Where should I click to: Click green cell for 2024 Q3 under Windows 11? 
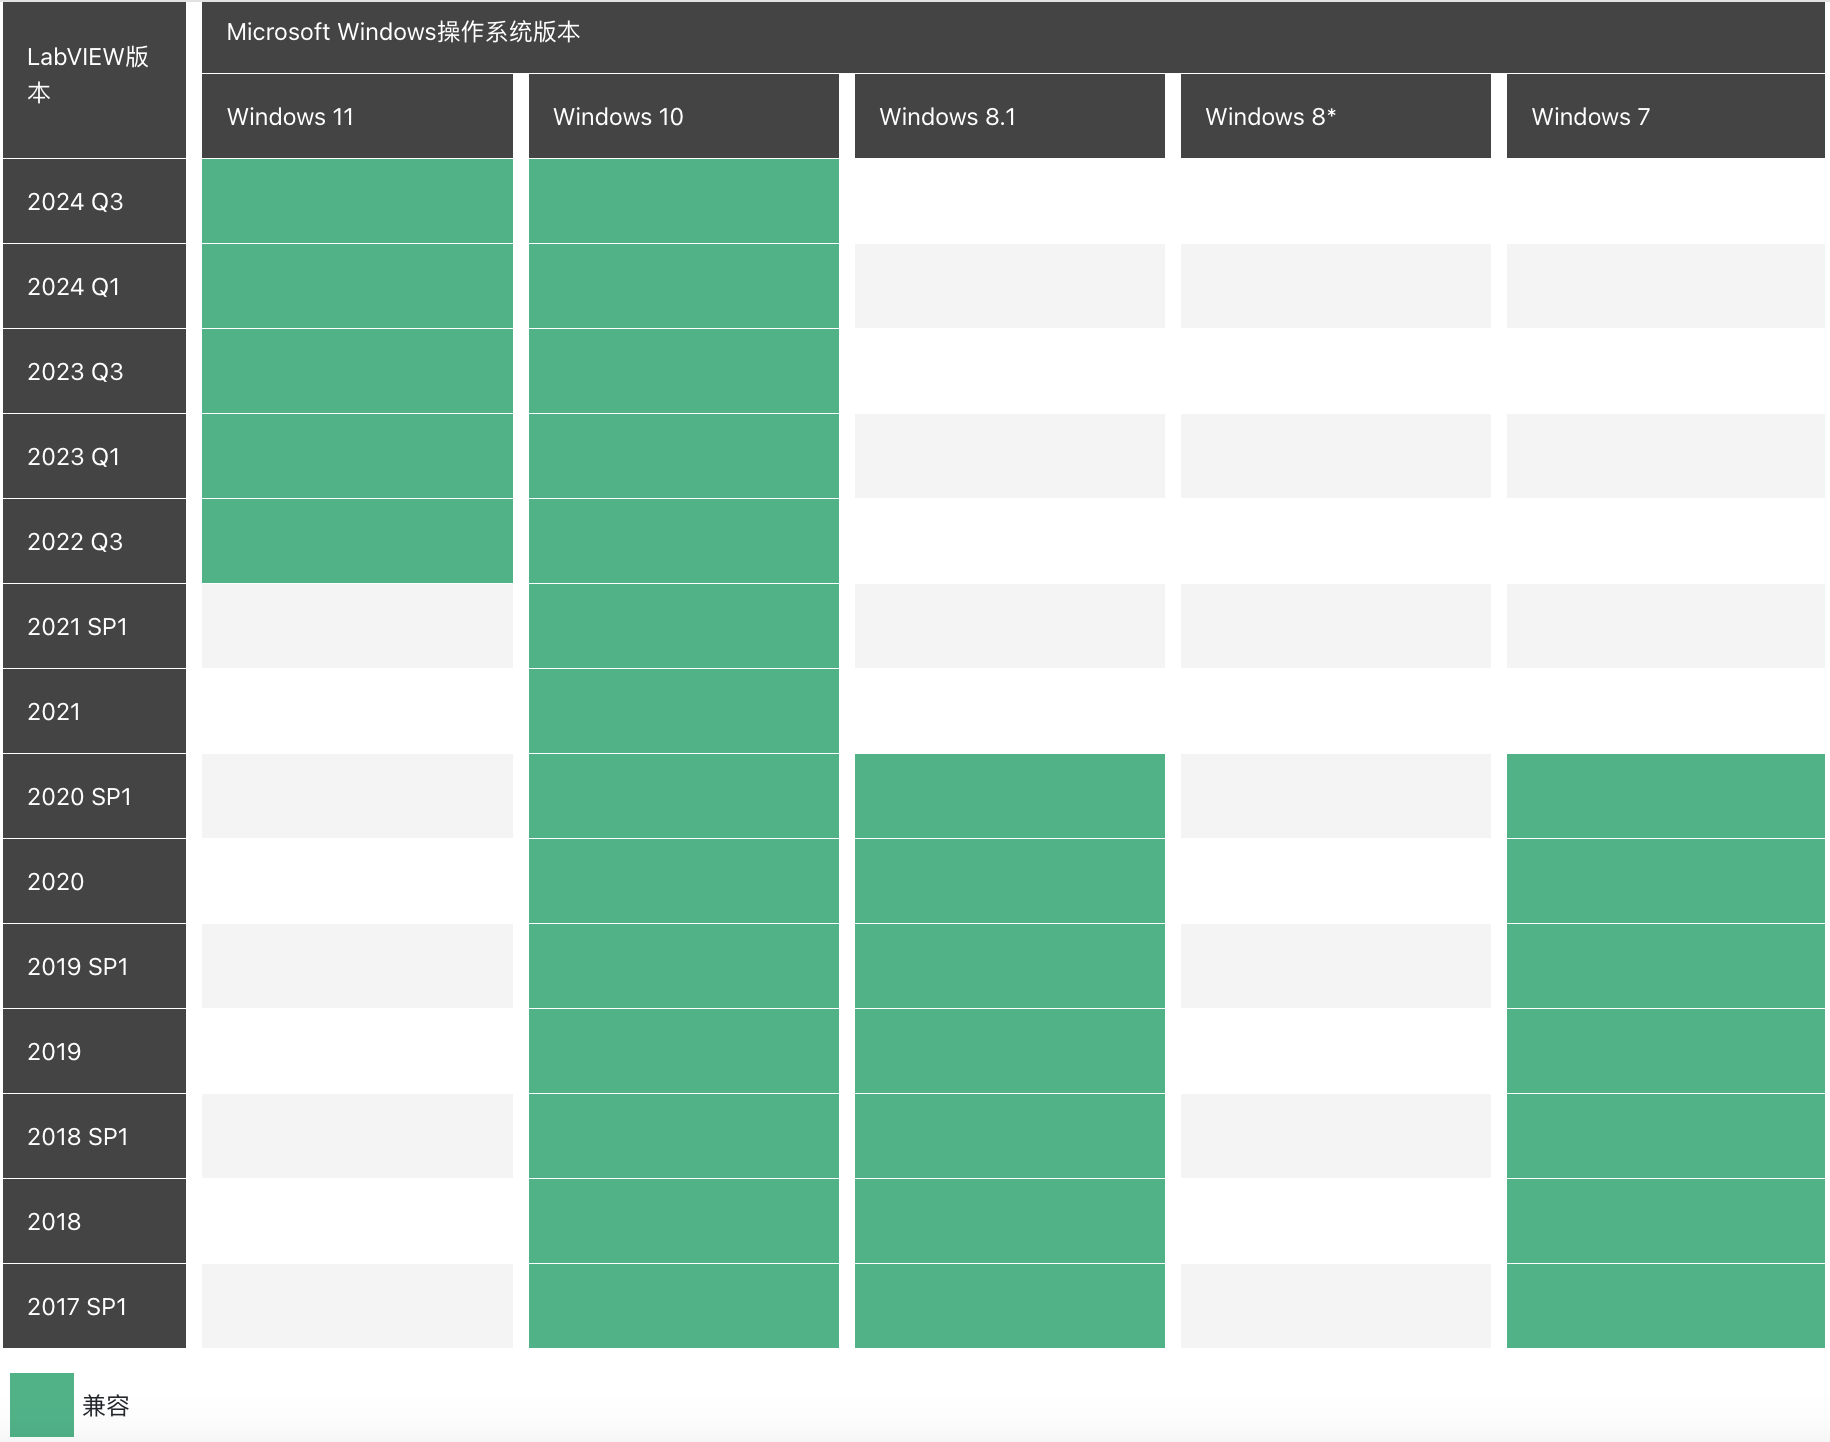click(x=357, y=201)
